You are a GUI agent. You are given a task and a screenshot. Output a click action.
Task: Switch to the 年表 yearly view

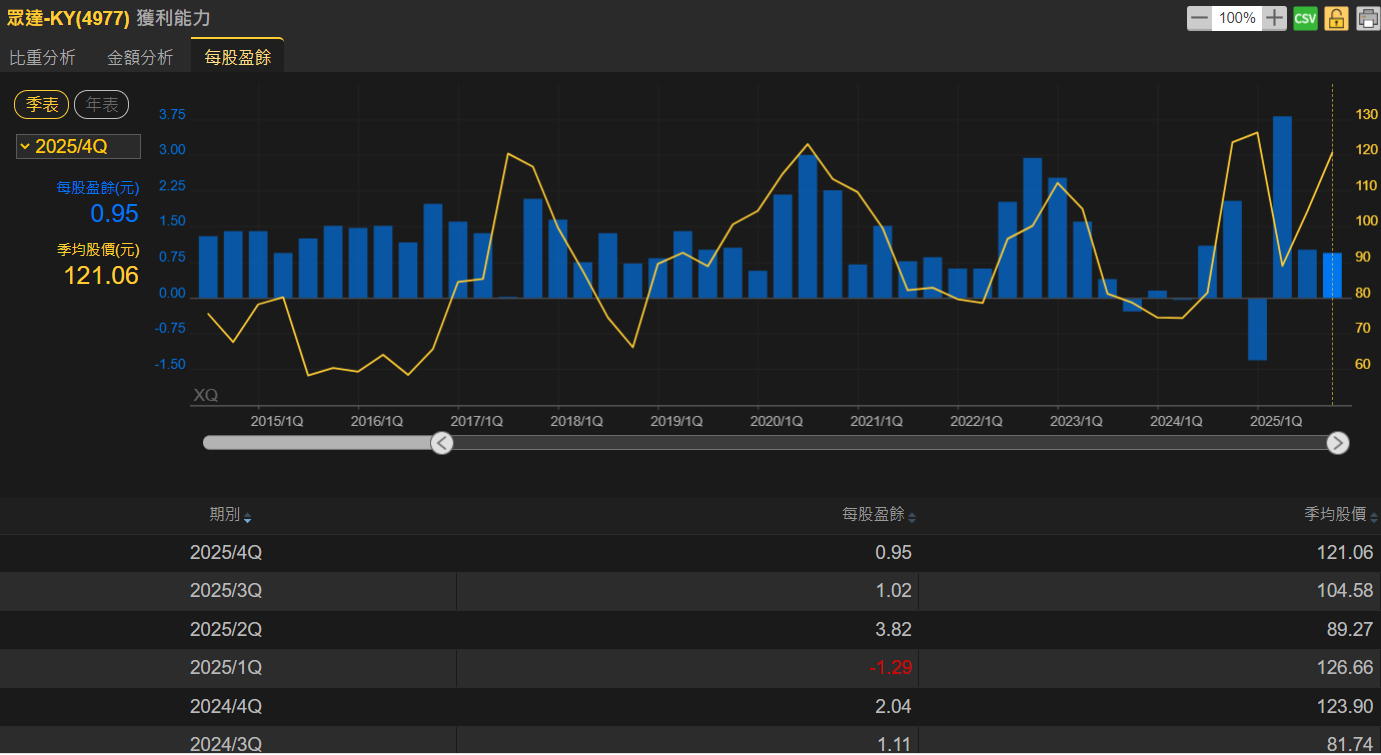coord(101,104)
